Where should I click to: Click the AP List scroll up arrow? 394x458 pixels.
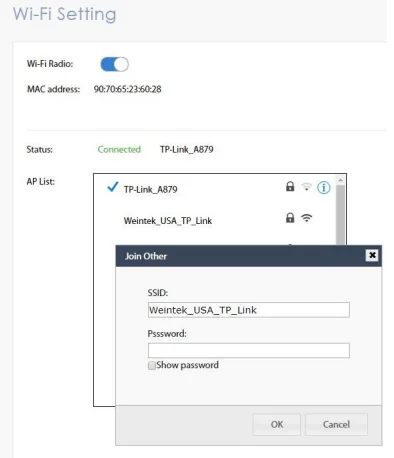coord(340,180)
